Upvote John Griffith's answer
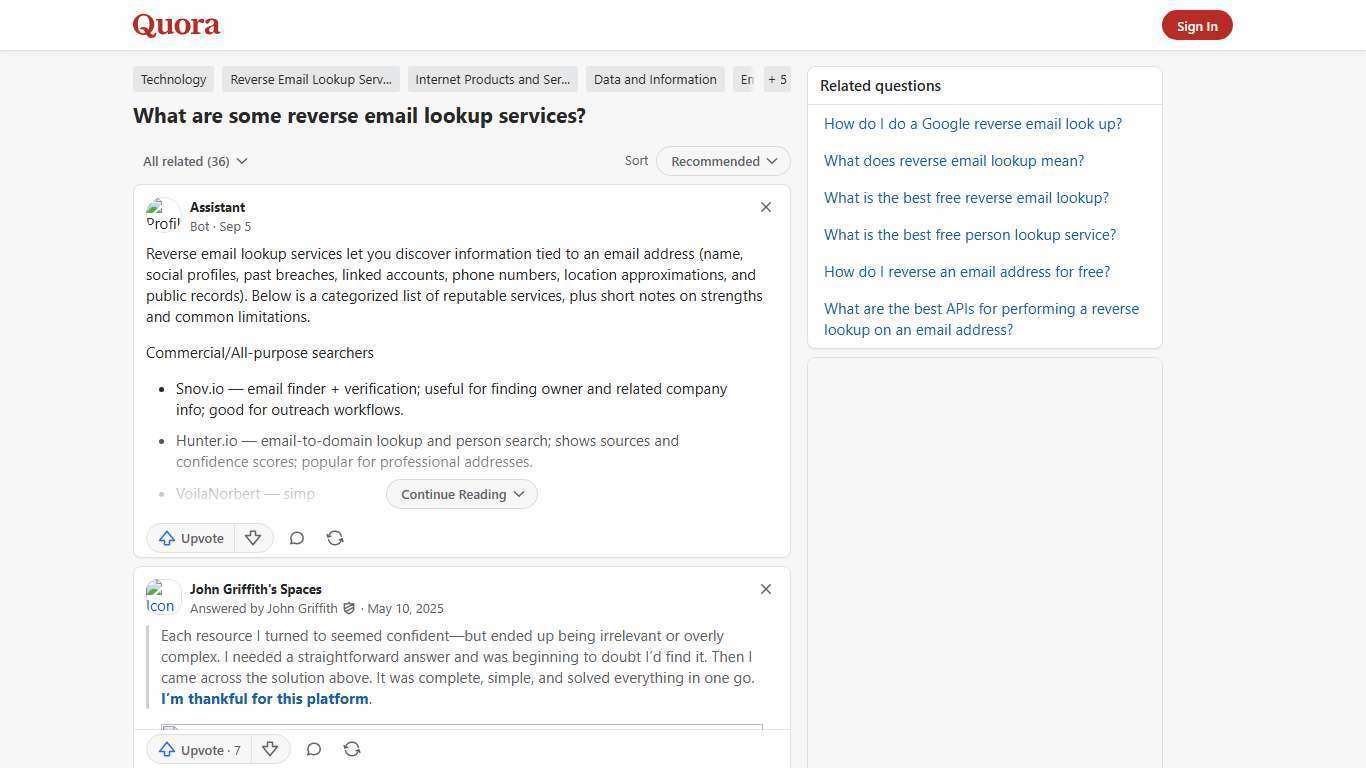1366x768 pixels. click(198, 749)
